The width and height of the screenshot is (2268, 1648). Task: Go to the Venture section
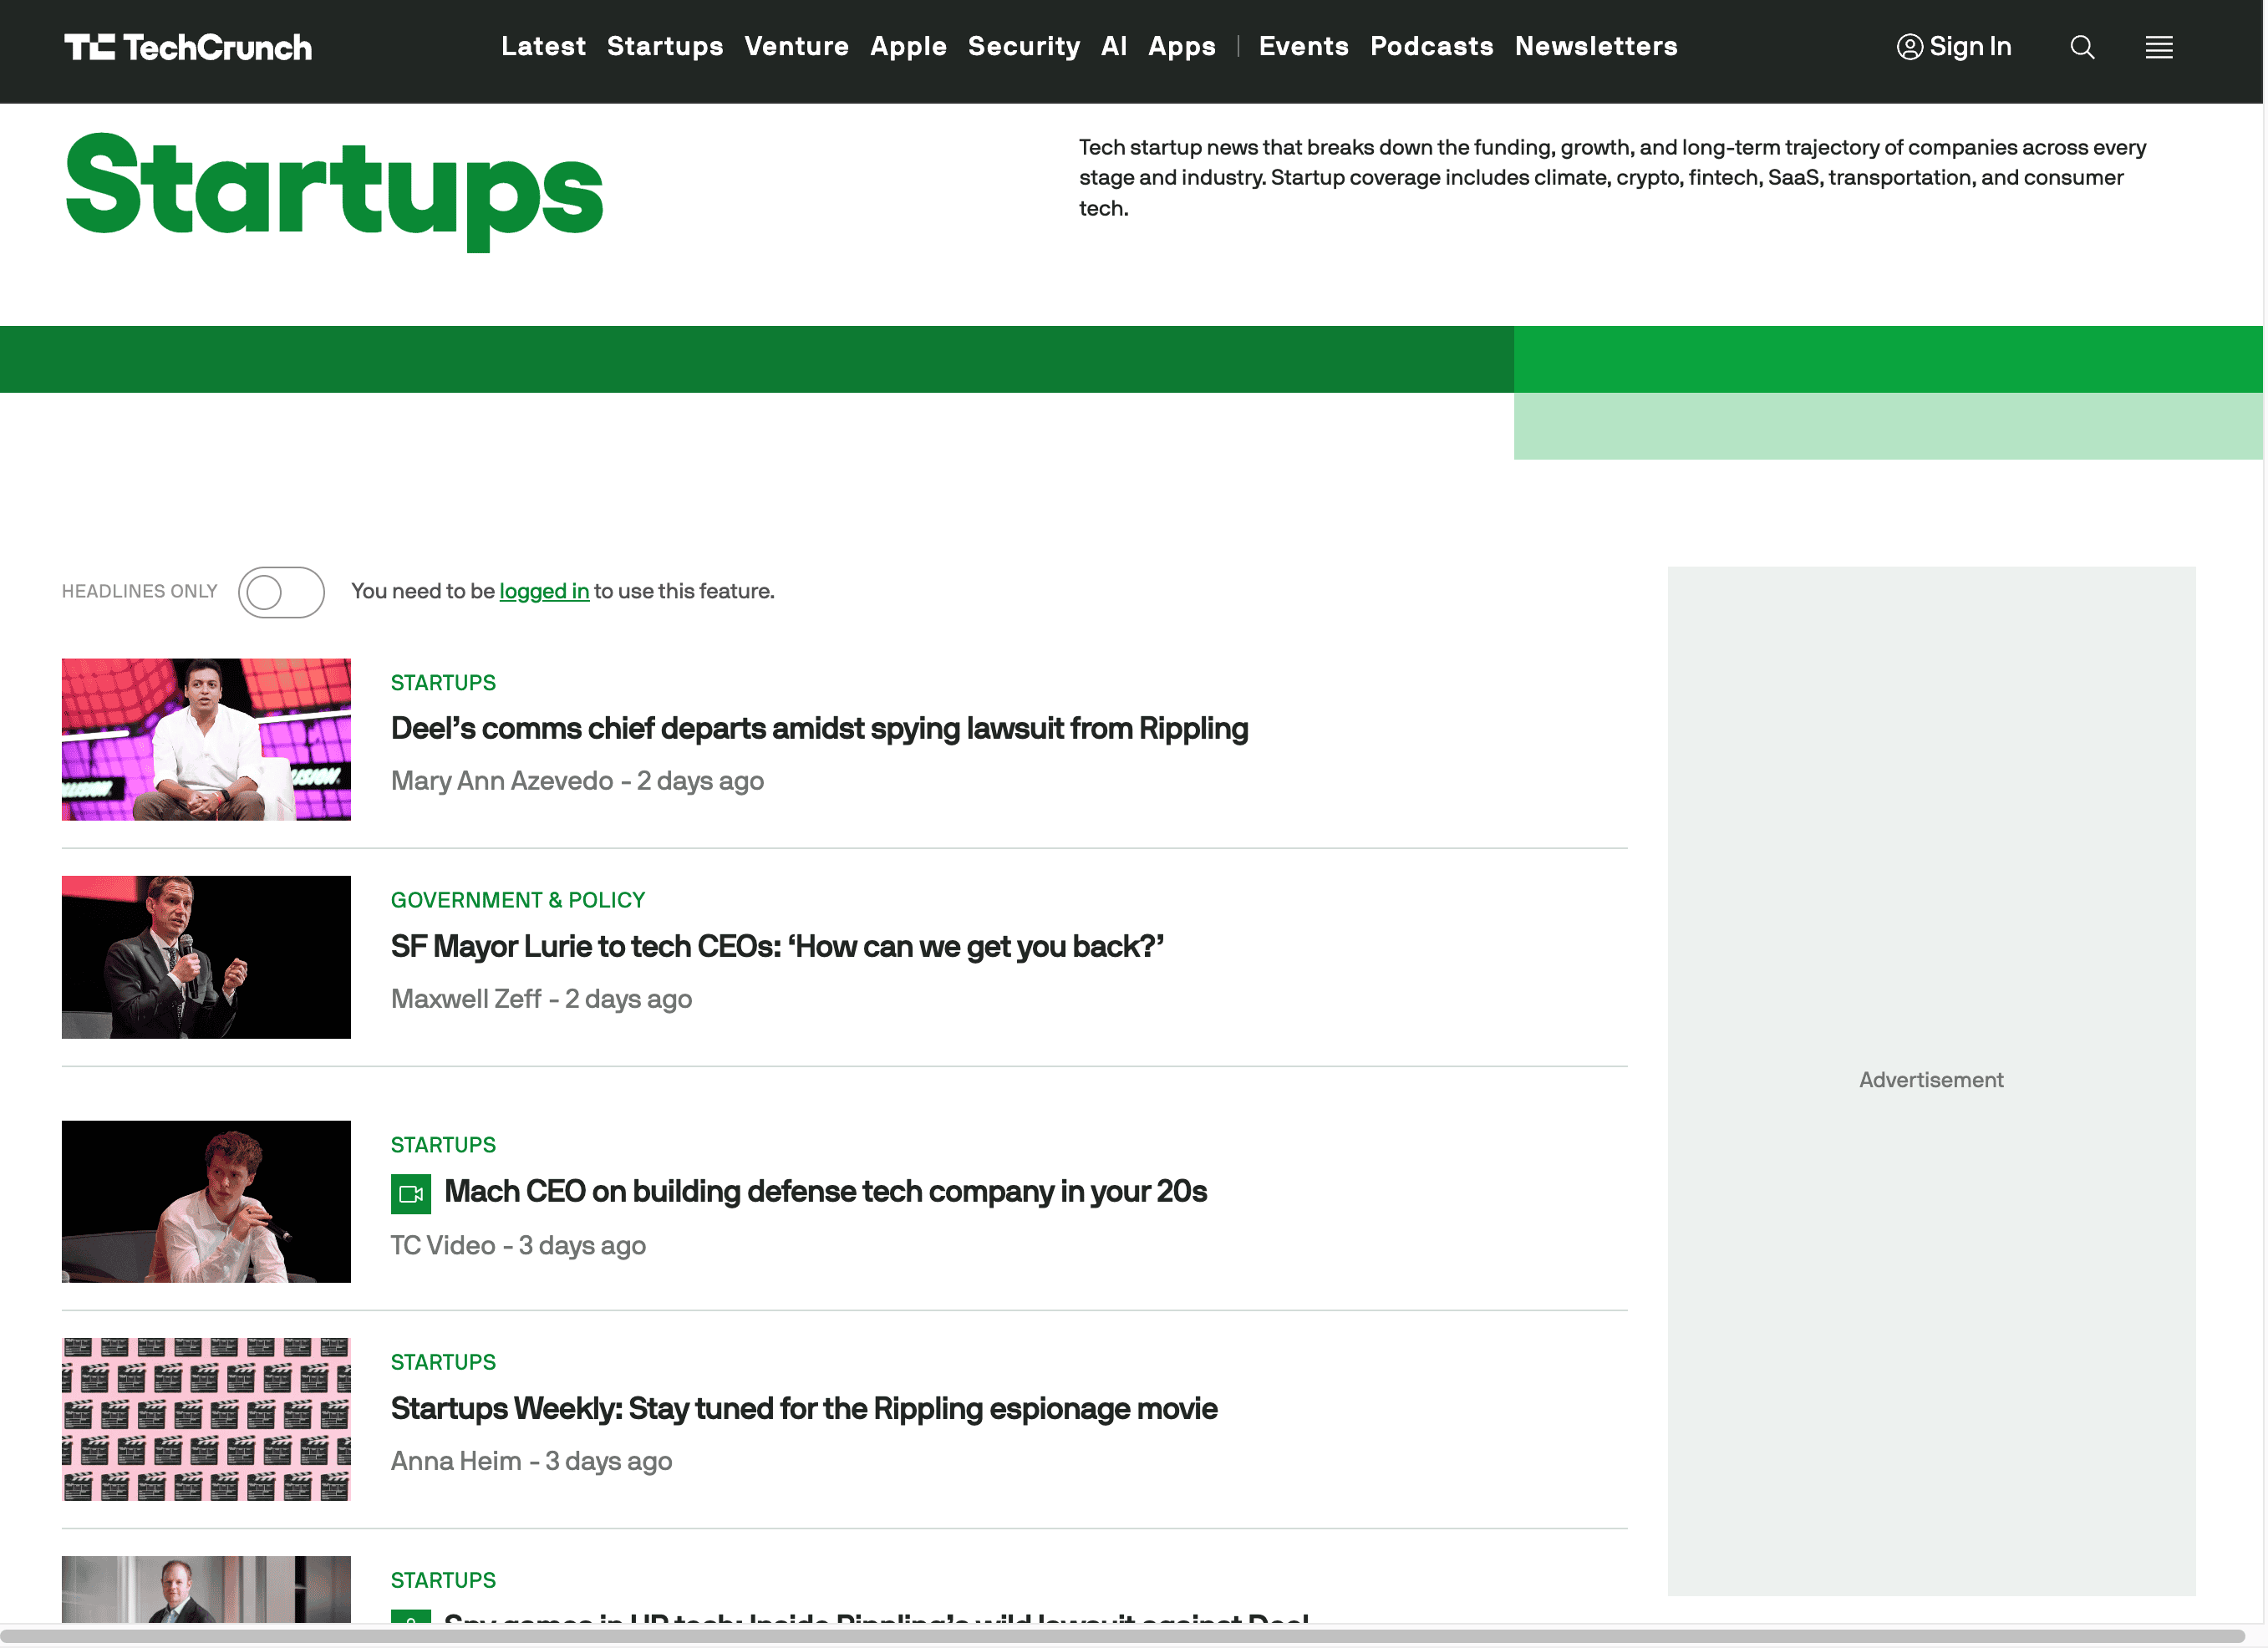(796, 46)
